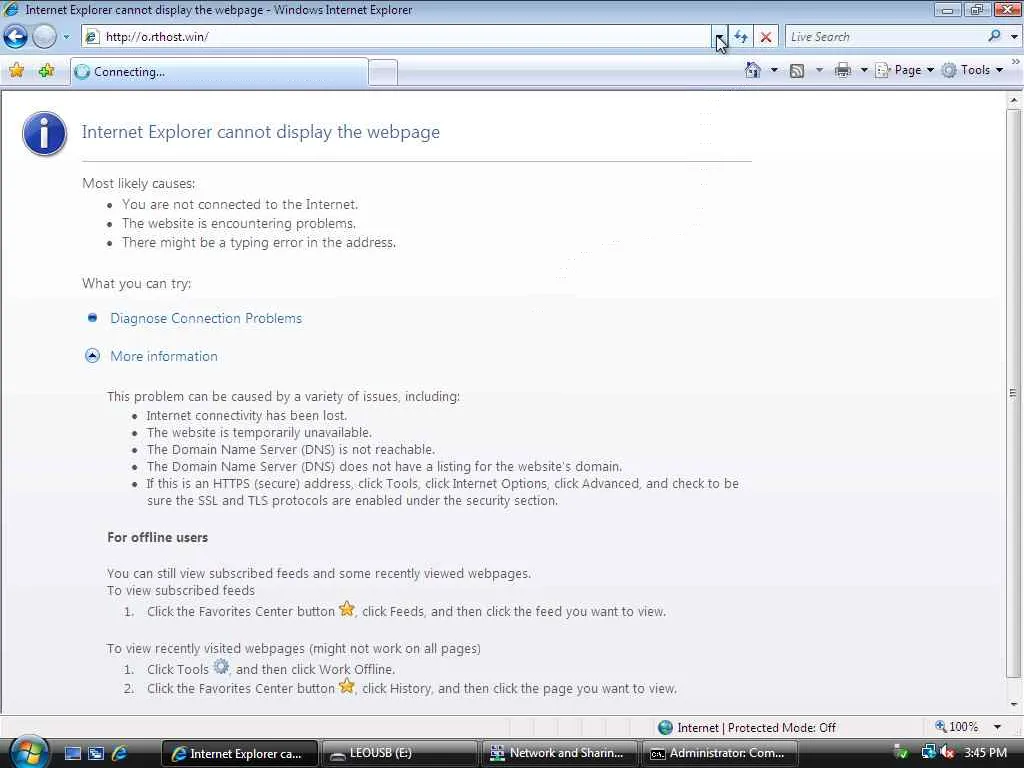Click the Back navigation arrow button
This screenshot has width=1024, height=768.
pyautogui.click(x=16, y=37)
